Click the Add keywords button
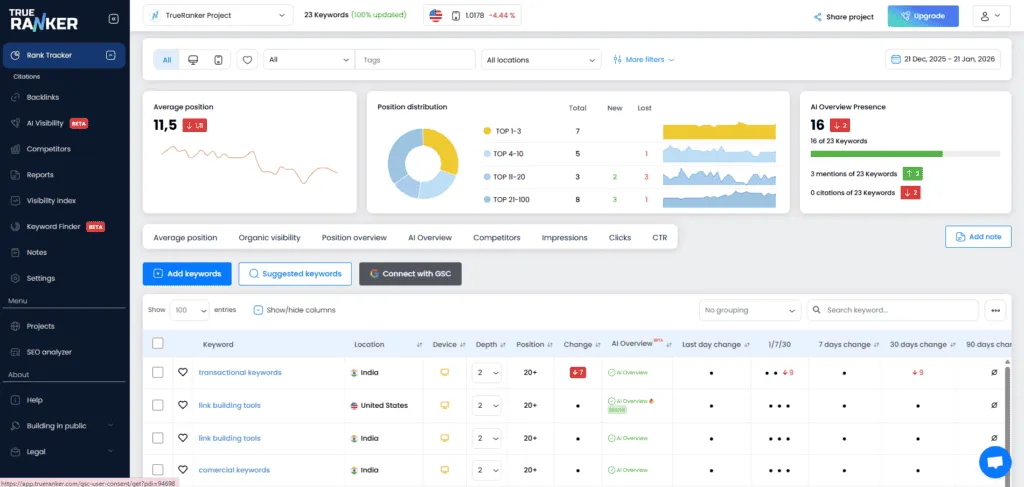Screen dimensions: 1024x487 187,274
